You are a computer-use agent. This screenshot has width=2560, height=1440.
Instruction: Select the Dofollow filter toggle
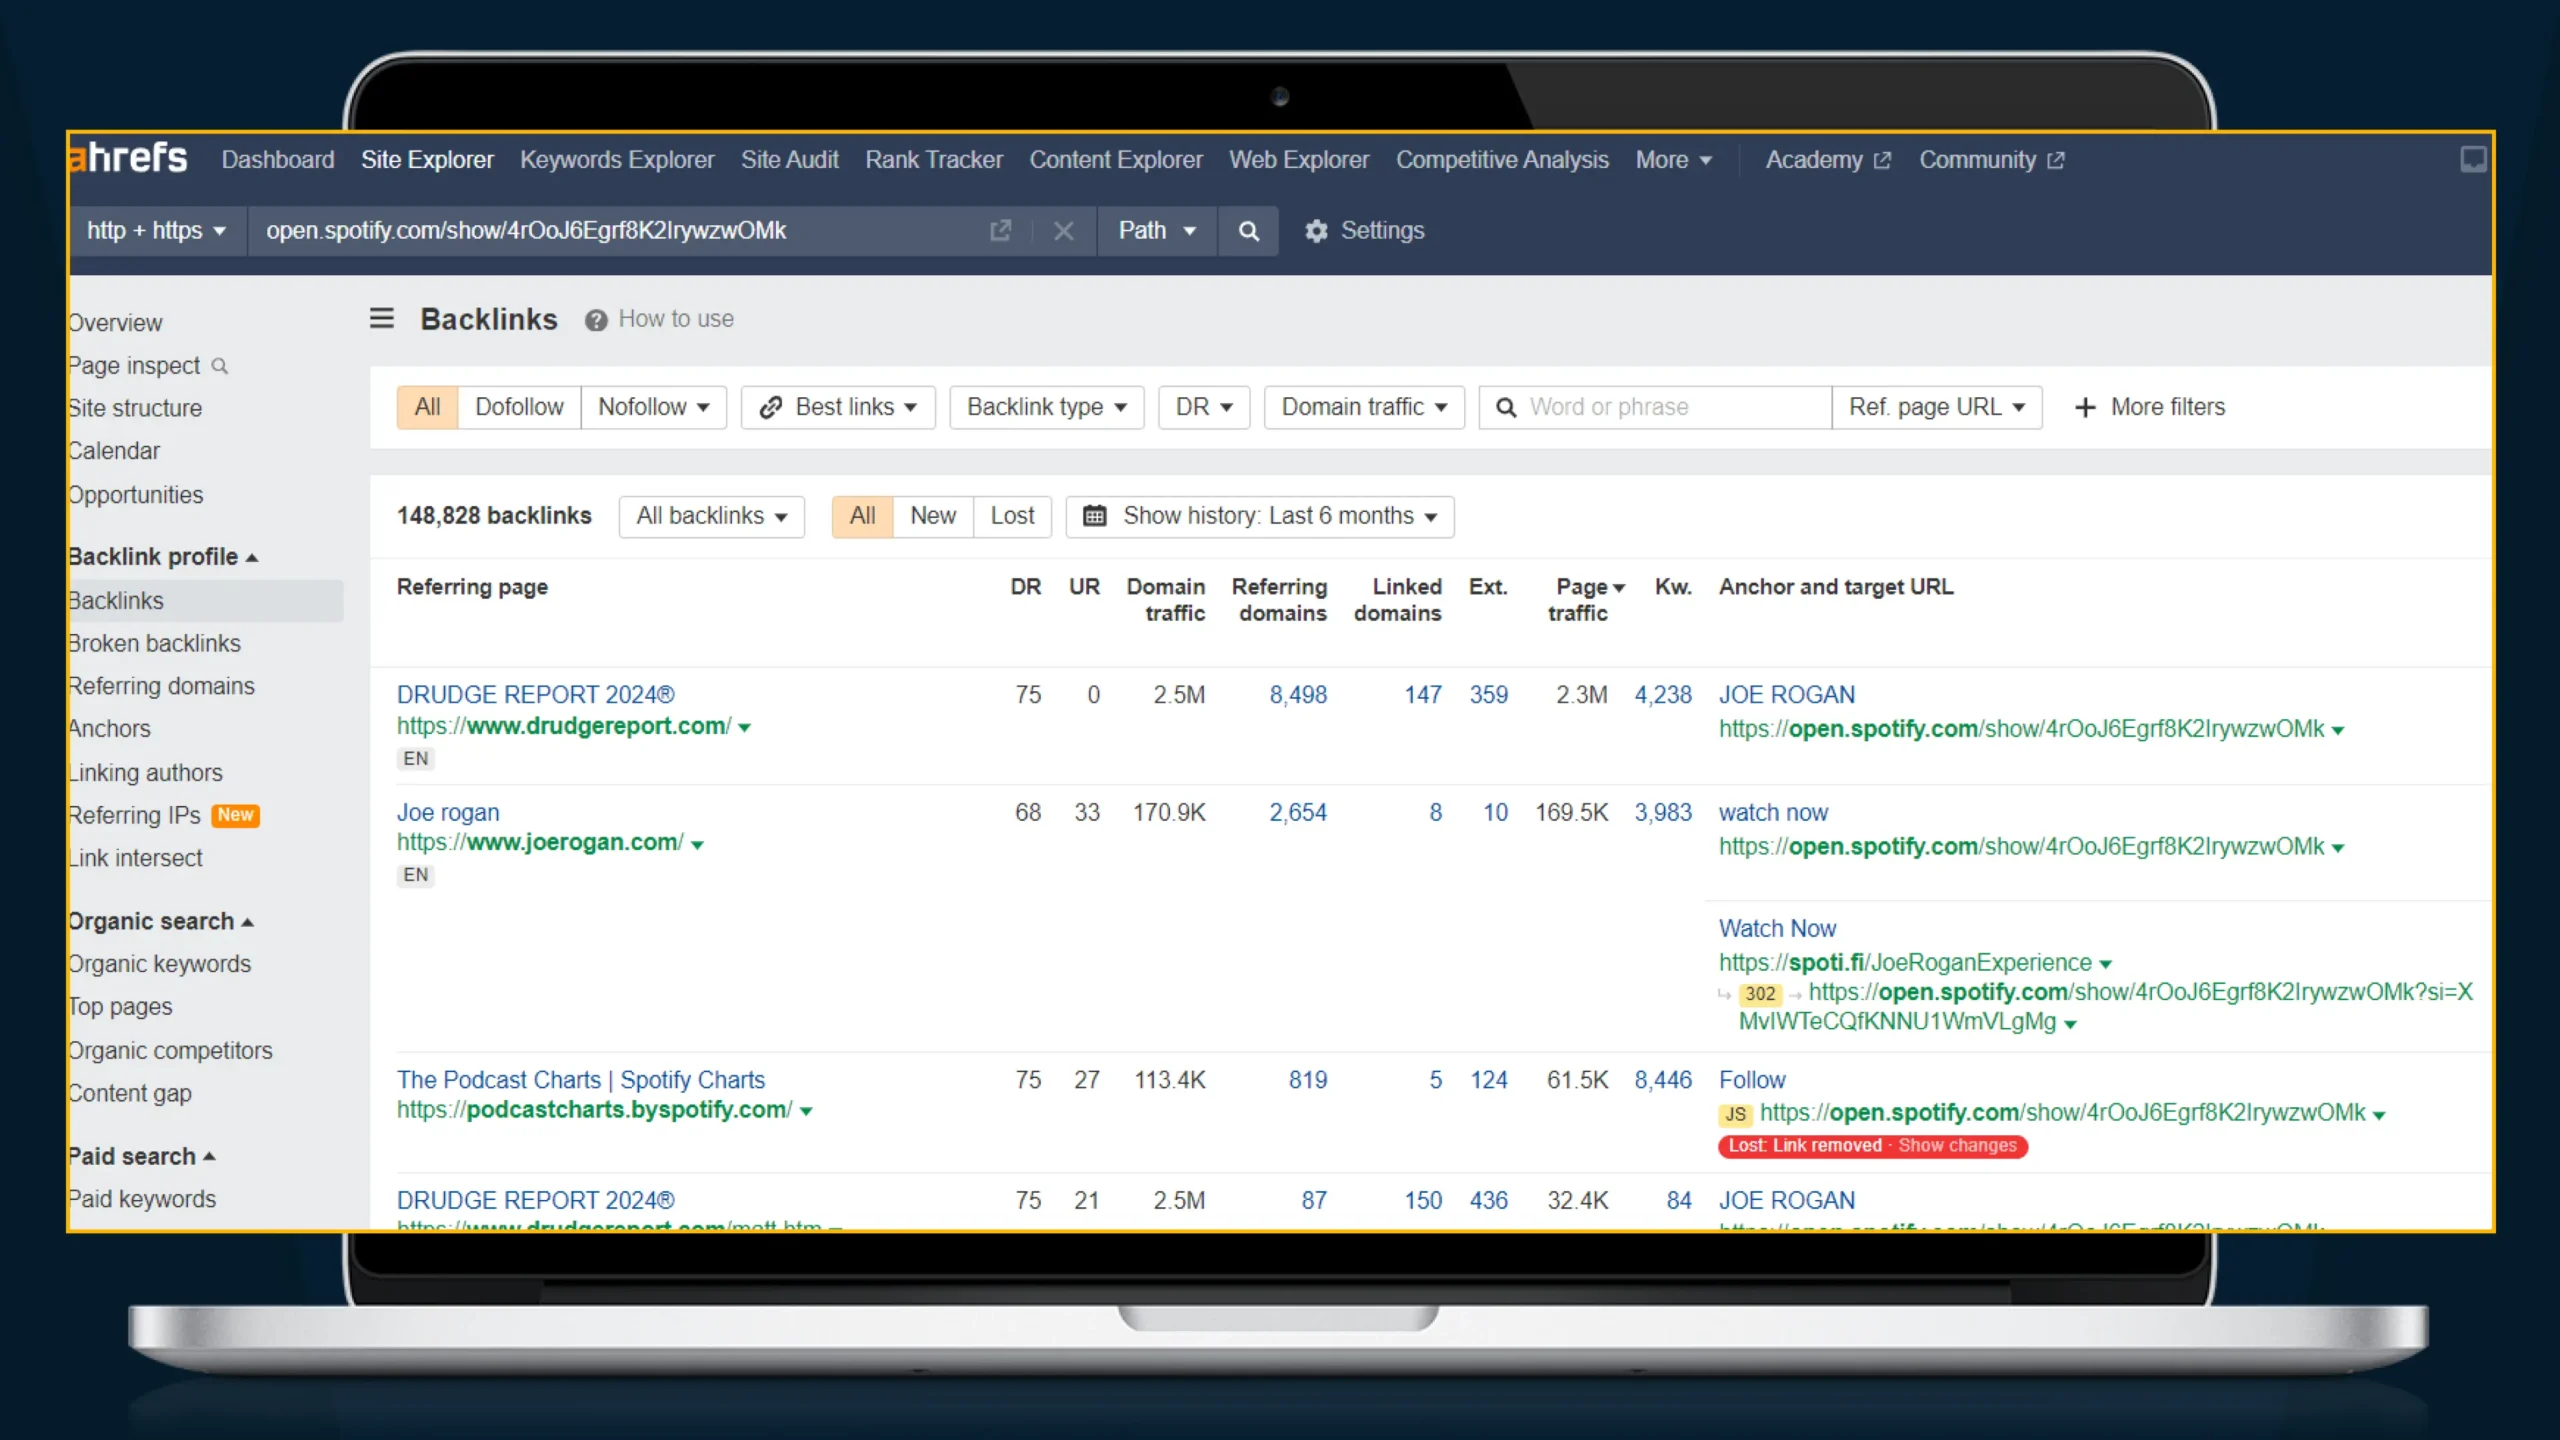point(519,407)
